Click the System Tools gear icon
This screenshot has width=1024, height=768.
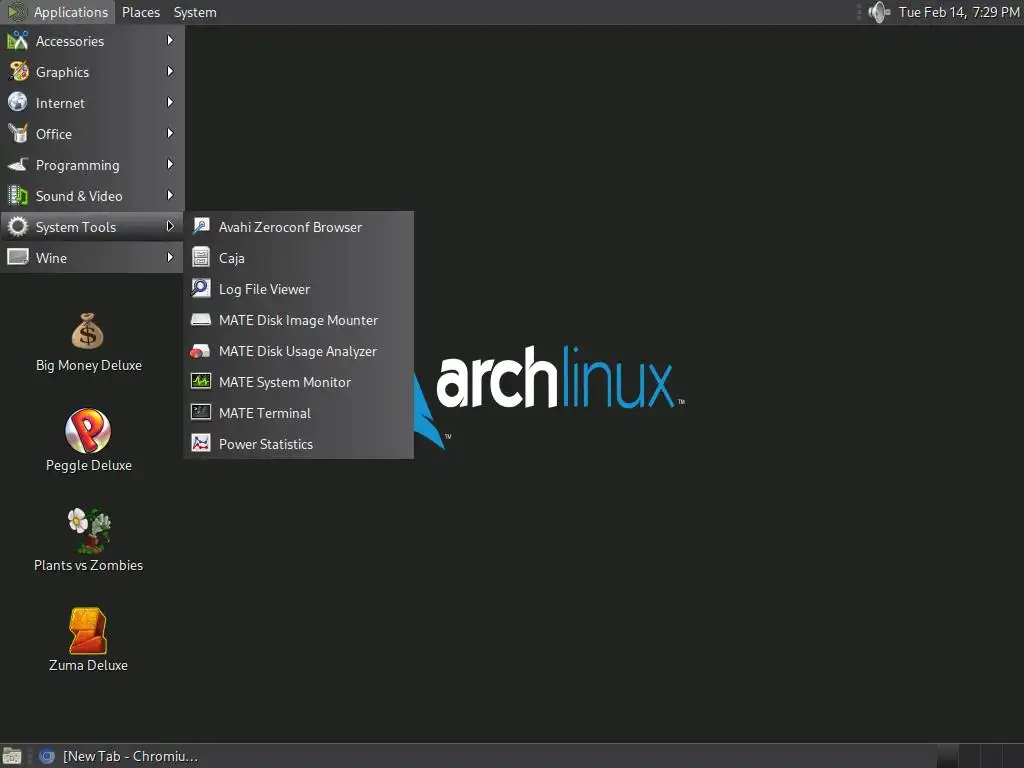pyautogui.click(x=18, y=227)
